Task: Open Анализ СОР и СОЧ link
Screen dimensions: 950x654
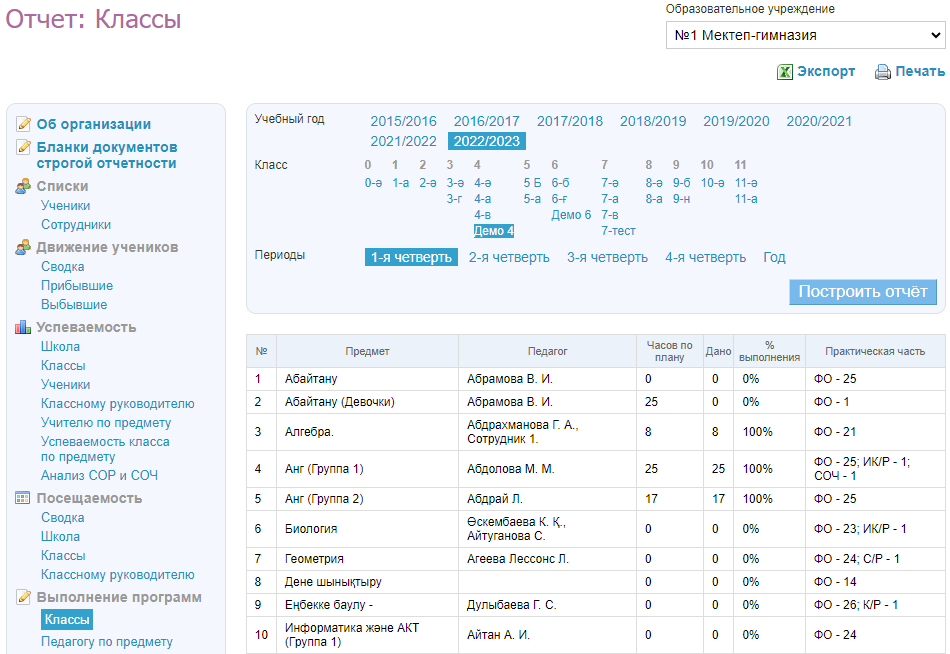Action: pyautogui.click(x=99, y=475)
